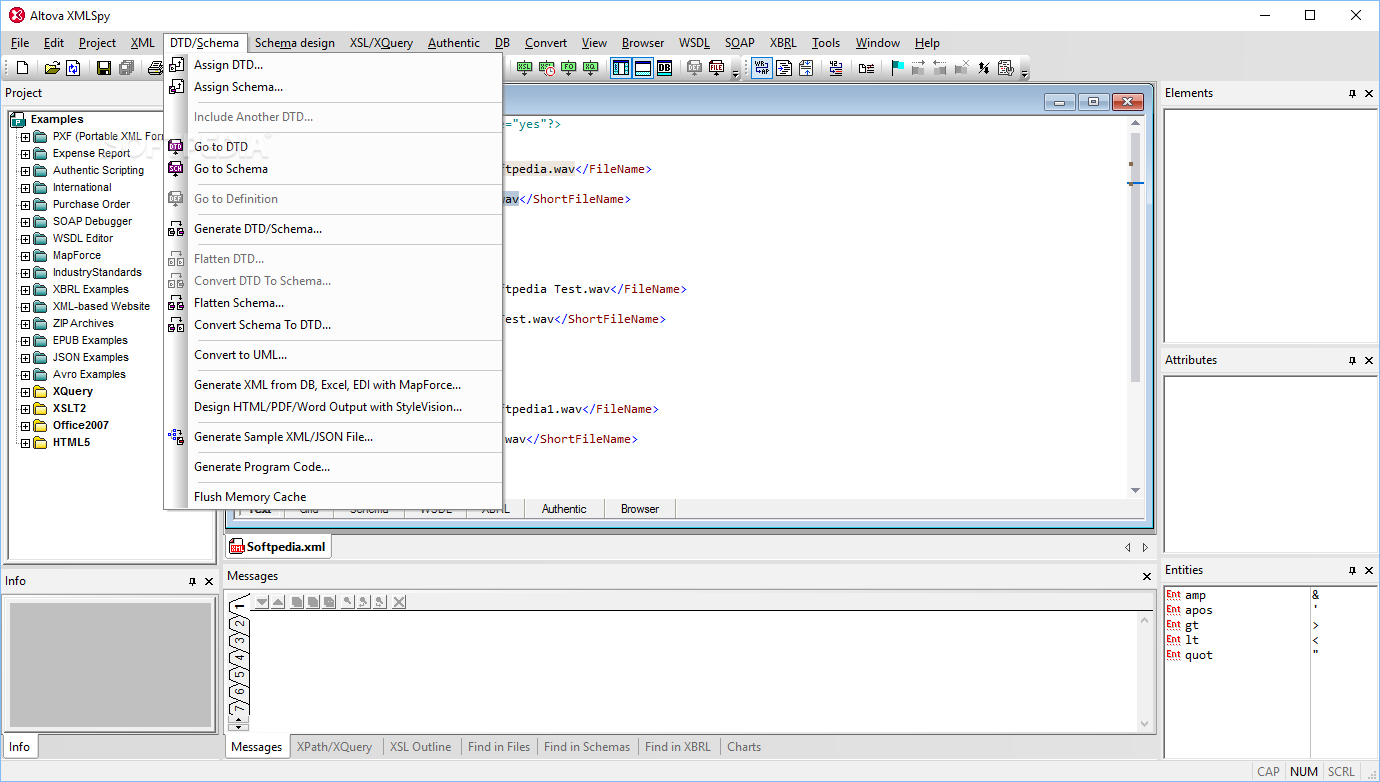Viewport: 1380px width, 782px height.
Task: Switch to the Find in Files tab
Action: tap(499, 747)
